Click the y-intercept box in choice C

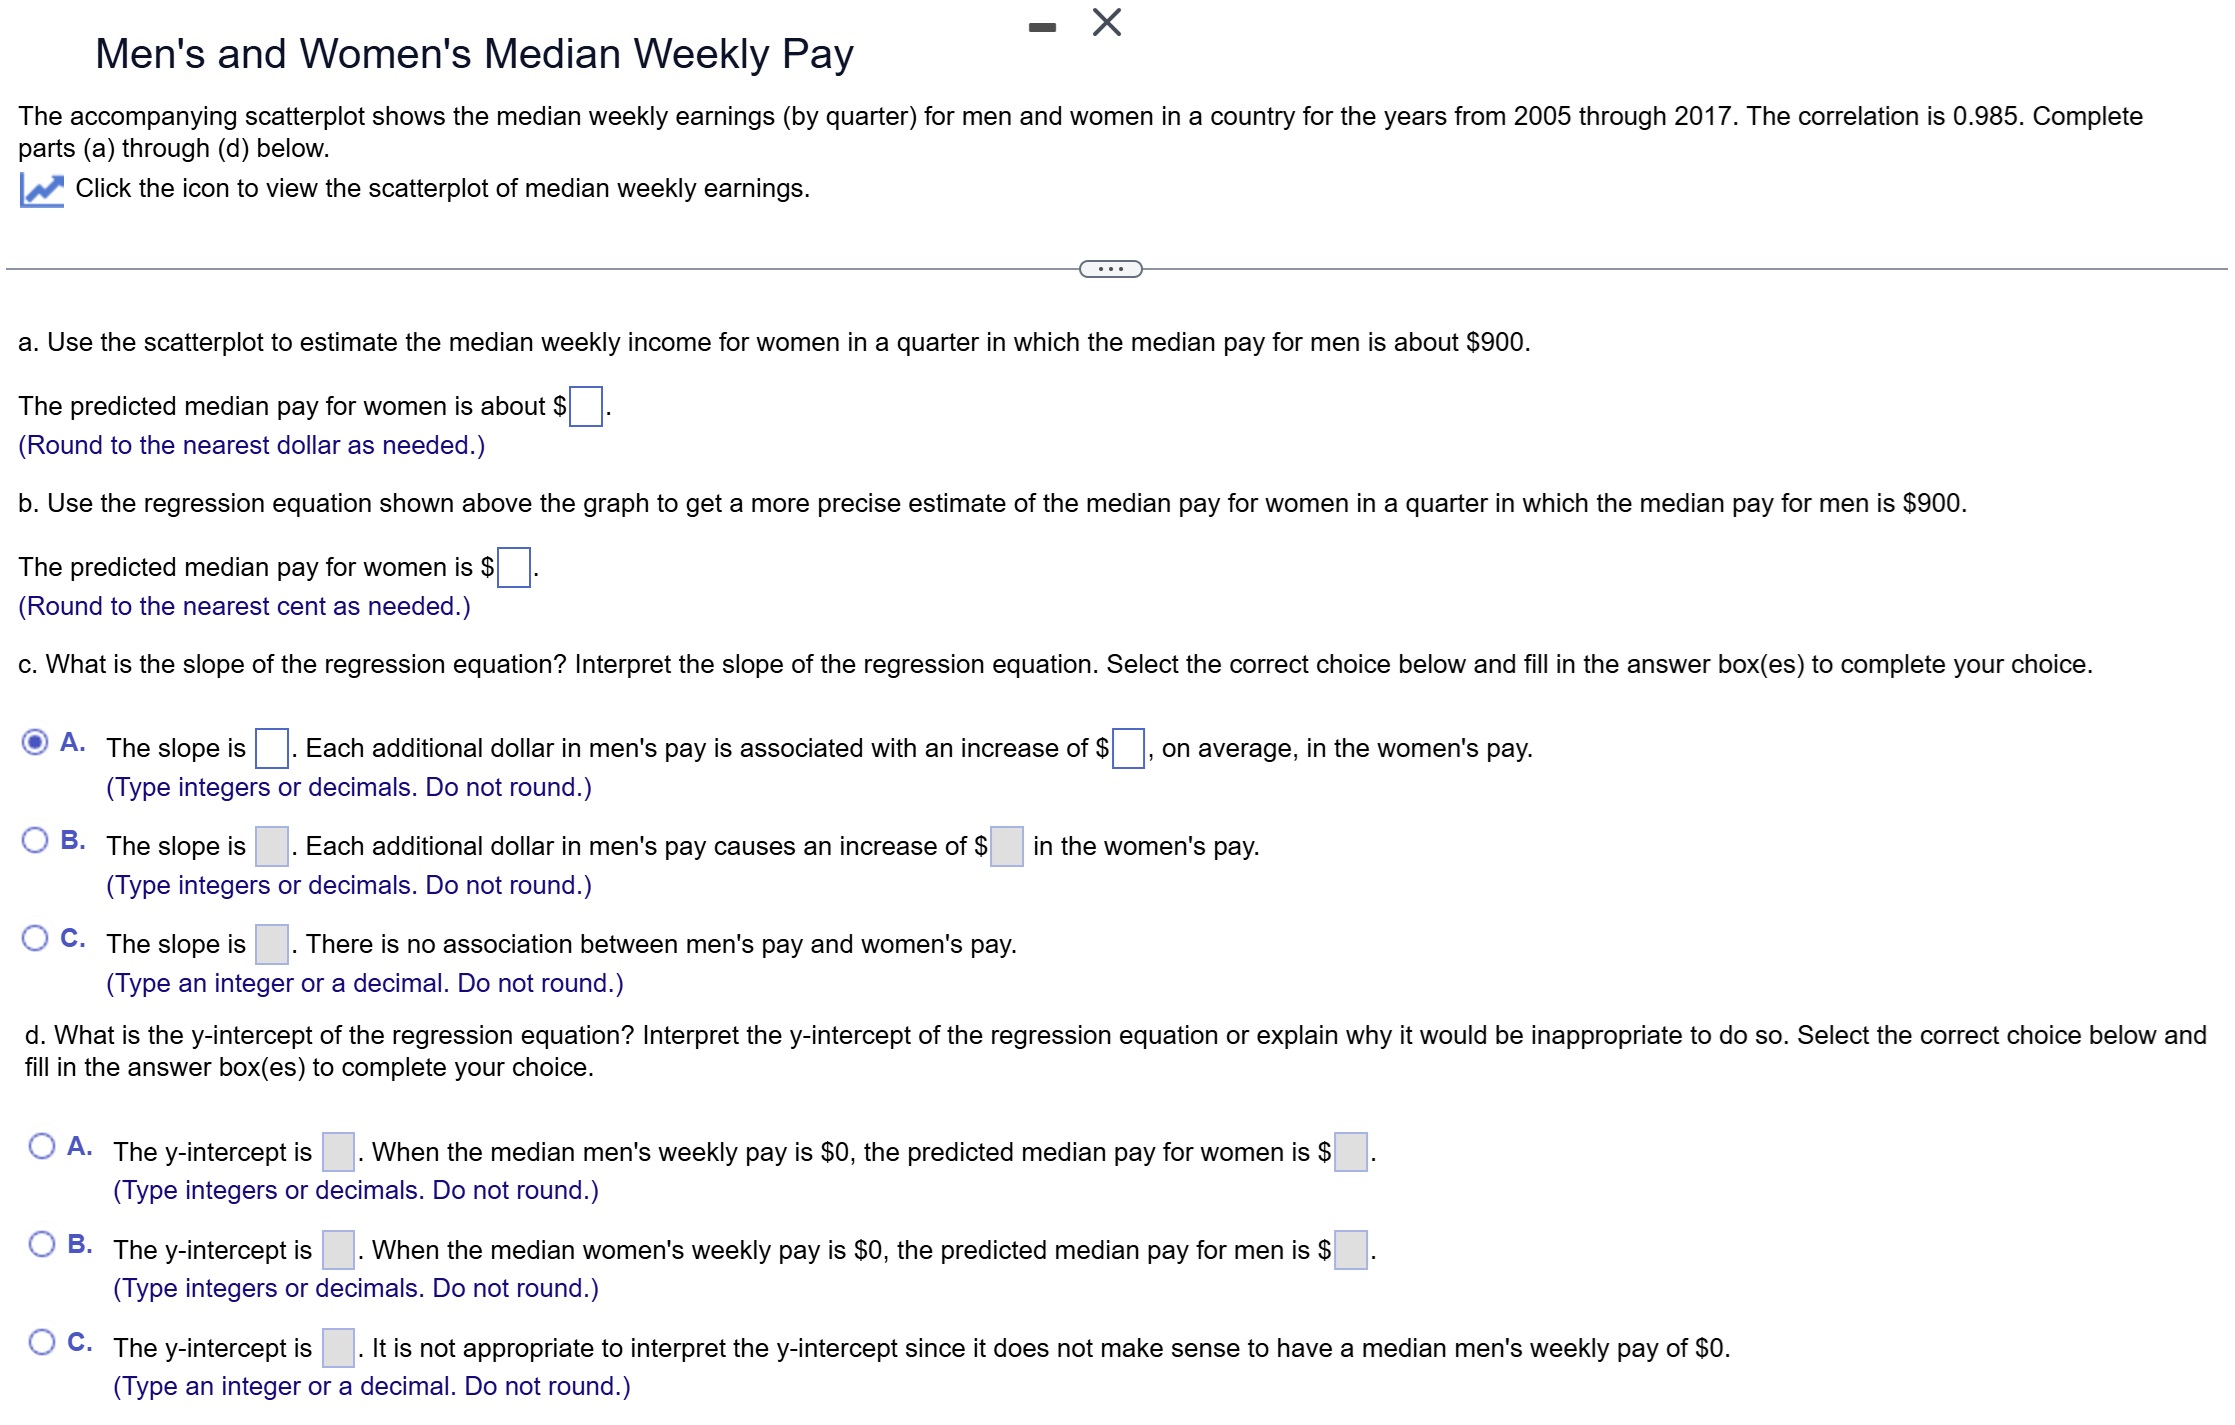[x=338, y=1347]
